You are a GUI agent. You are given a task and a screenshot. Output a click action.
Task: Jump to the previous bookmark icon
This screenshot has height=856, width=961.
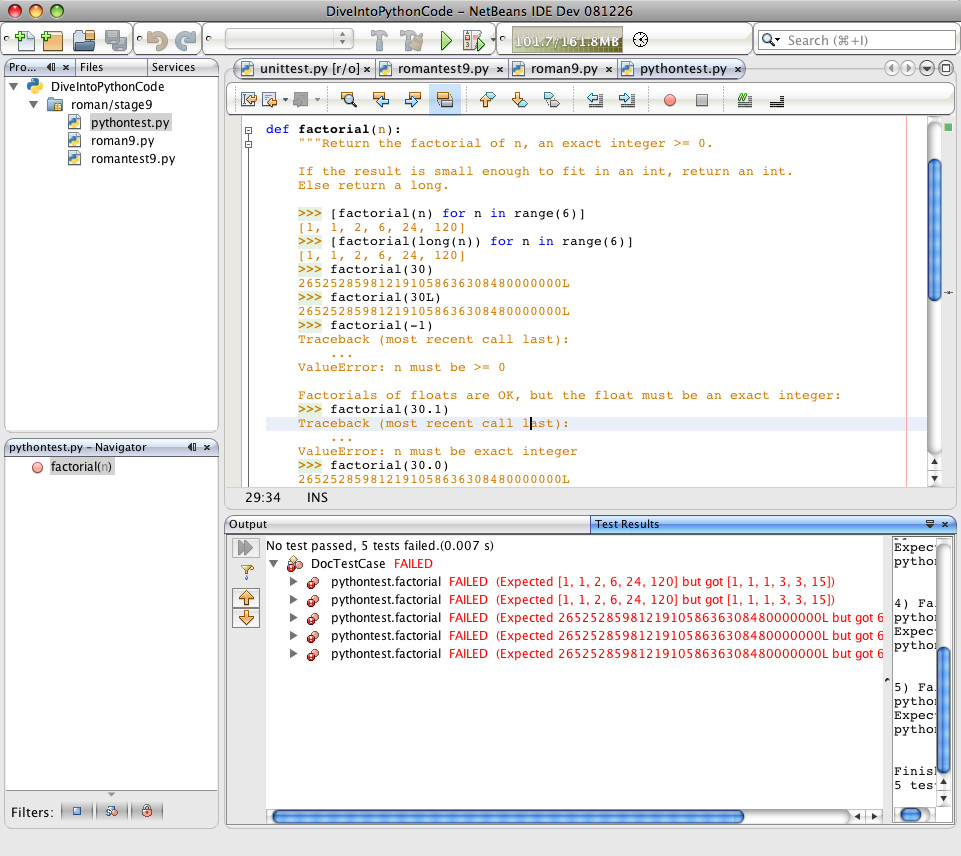pos(487,99)
